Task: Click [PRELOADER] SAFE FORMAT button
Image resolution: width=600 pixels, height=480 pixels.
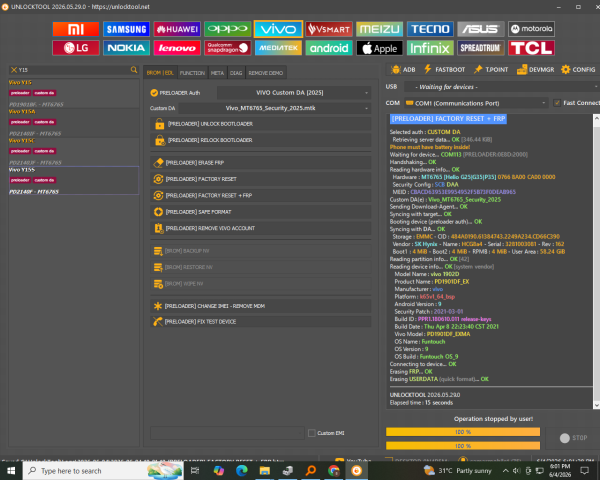Action: tap(261, 212)
